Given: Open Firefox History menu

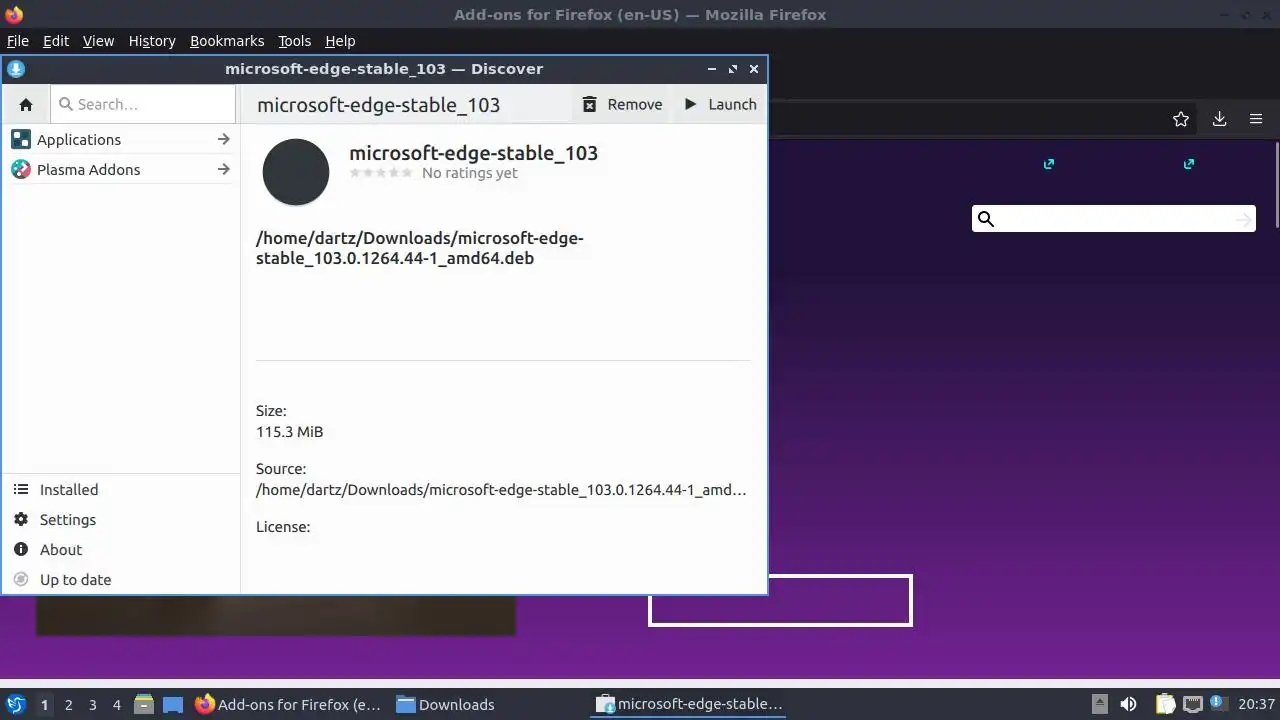Looking at the screenshot, I should (152, 41).
